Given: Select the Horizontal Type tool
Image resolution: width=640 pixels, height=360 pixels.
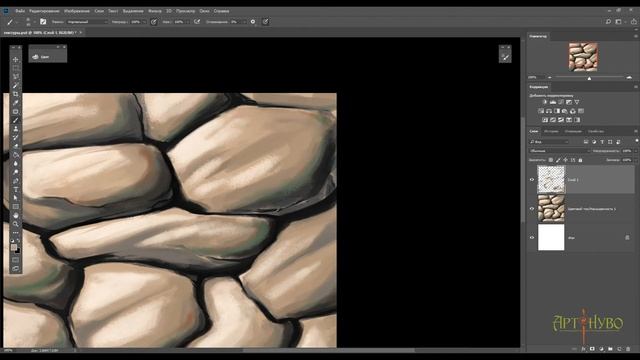Looking at the screenshot, I should (16, 189).
